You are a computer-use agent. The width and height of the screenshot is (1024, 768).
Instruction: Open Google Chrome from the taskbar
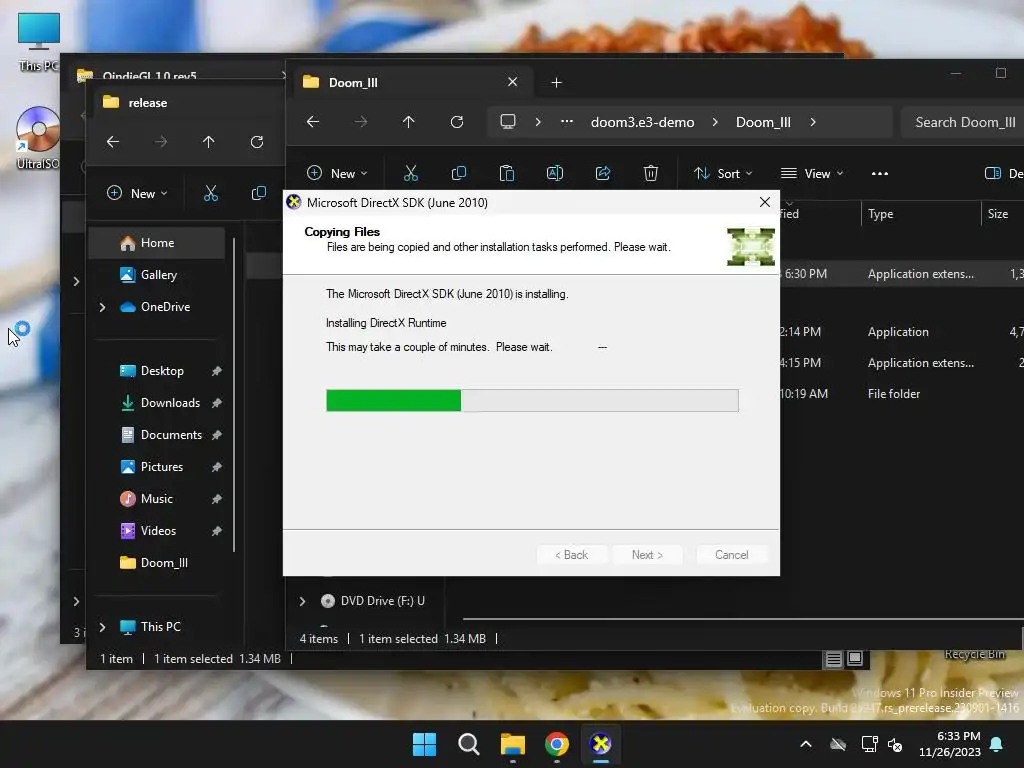pos(556,744)
